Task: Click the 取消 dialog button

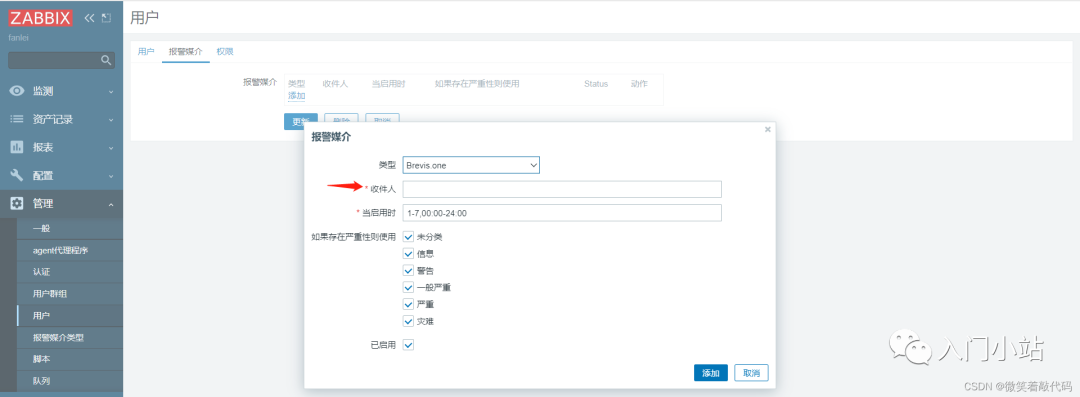Action: point(751,373)
